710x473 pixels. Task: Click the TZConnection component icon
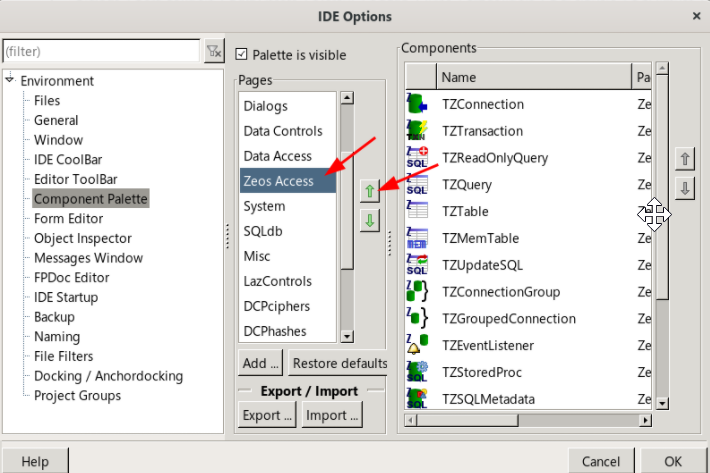point(417,104)
